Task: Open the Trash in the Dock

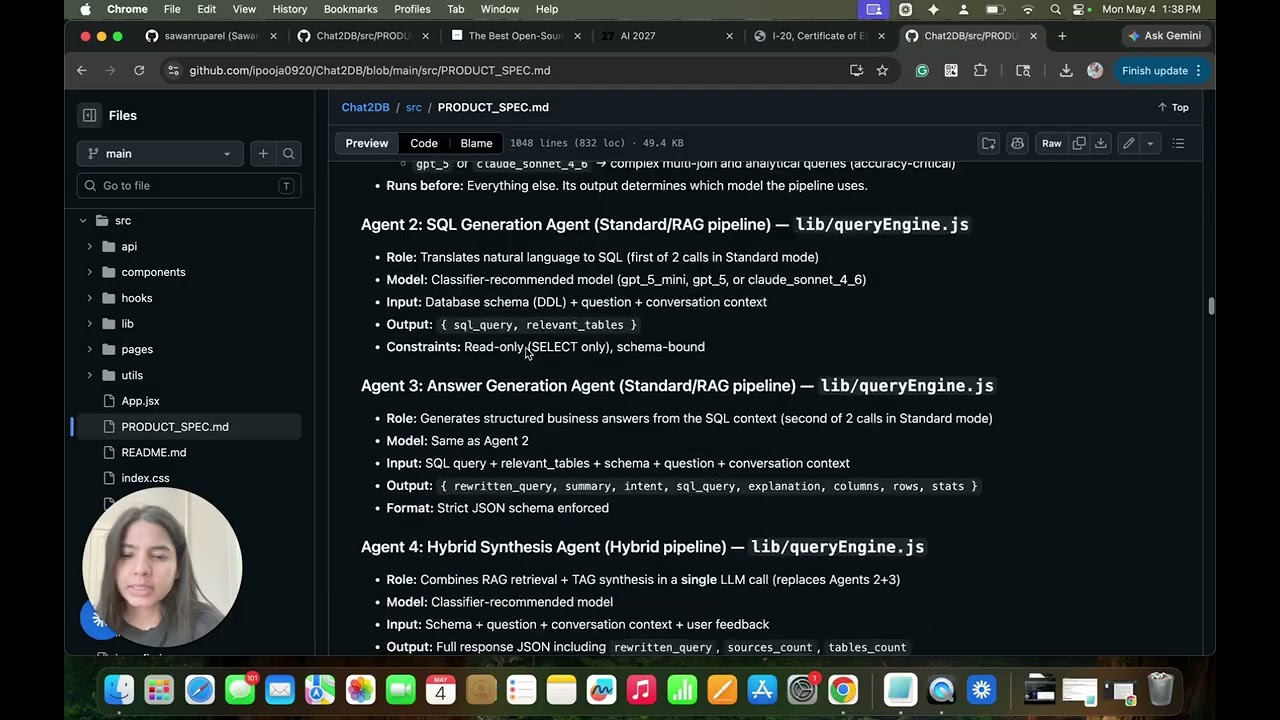Action: point(1160,690)
